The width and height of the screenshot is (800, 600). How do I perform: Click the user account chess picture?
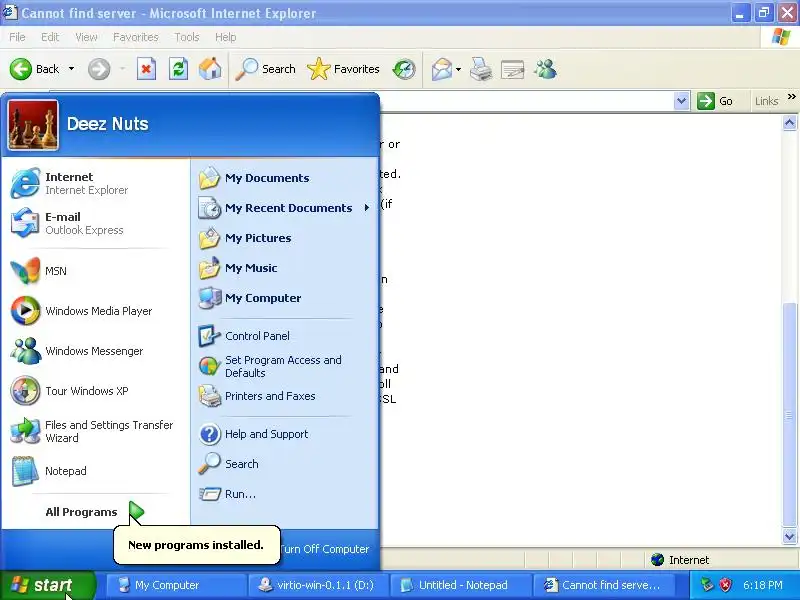(33, 125)
